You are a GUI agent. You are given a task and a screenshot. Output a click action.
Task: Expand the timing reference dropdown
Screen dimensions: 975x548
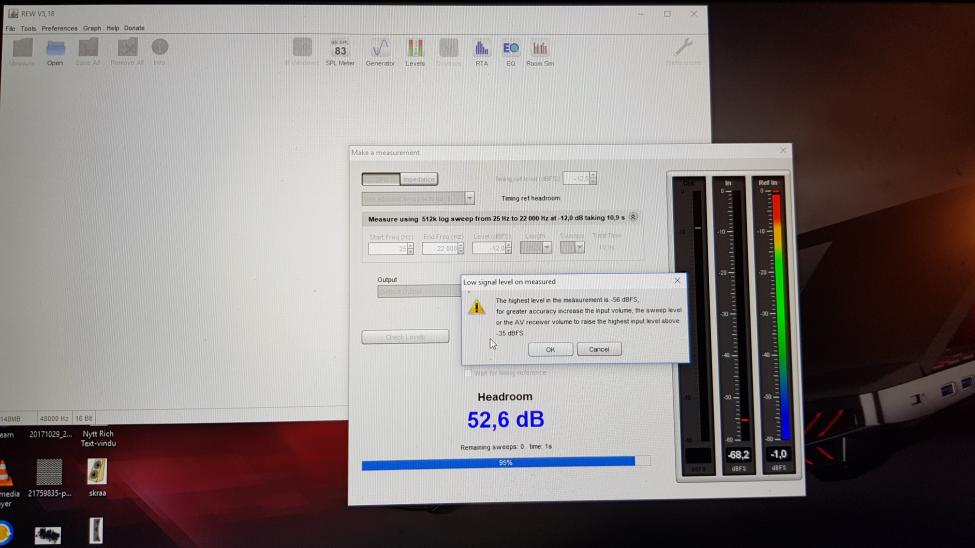coord(469,198)
